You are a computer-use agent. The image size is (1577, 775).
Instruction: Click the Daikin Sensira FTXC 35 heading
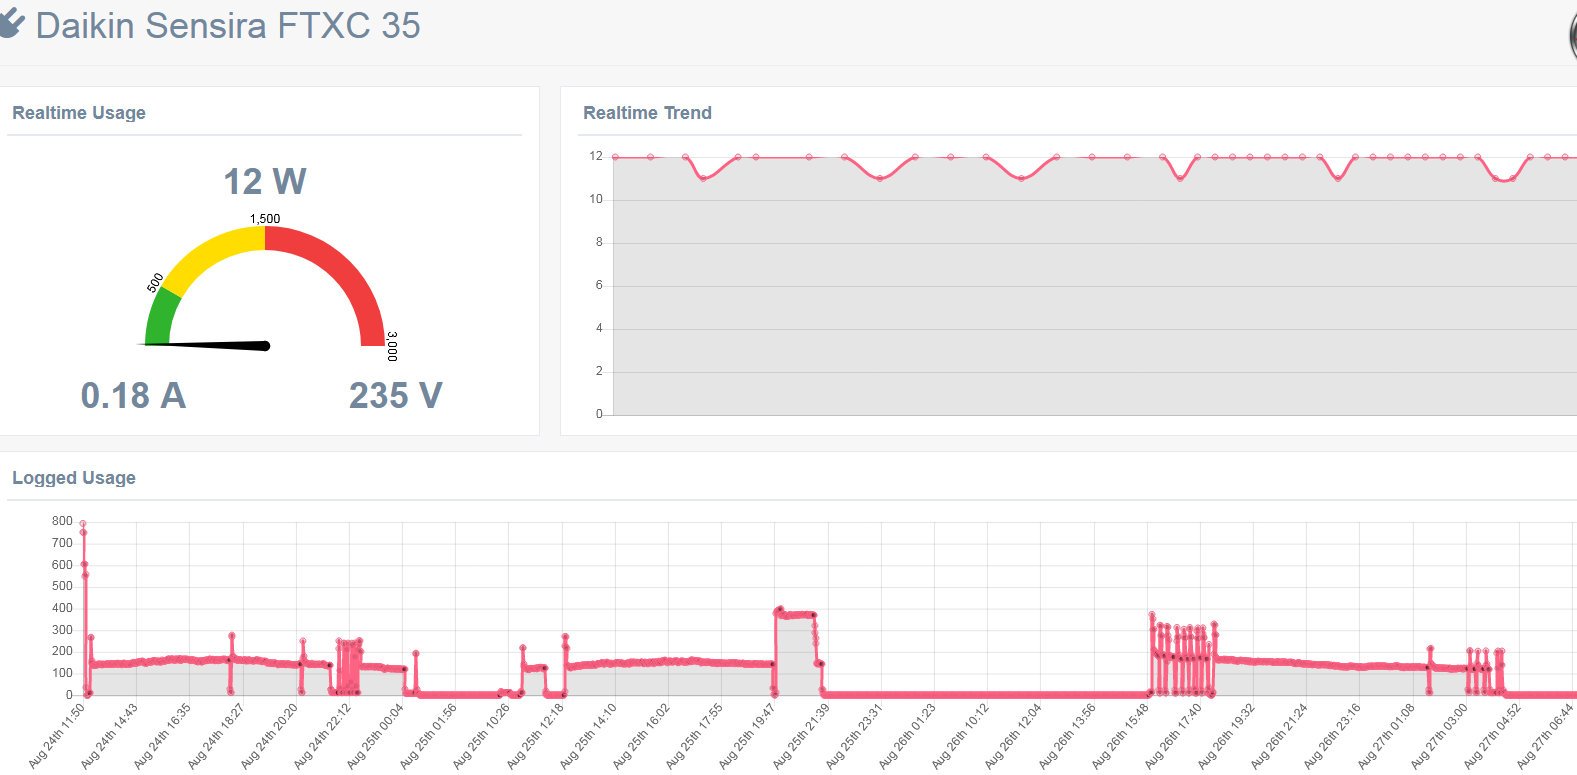click(228, 25)
